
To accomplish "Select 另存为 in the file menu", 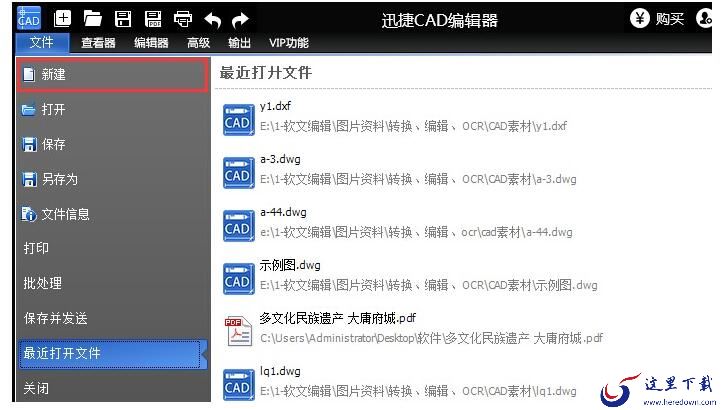I will coord(113,179).
